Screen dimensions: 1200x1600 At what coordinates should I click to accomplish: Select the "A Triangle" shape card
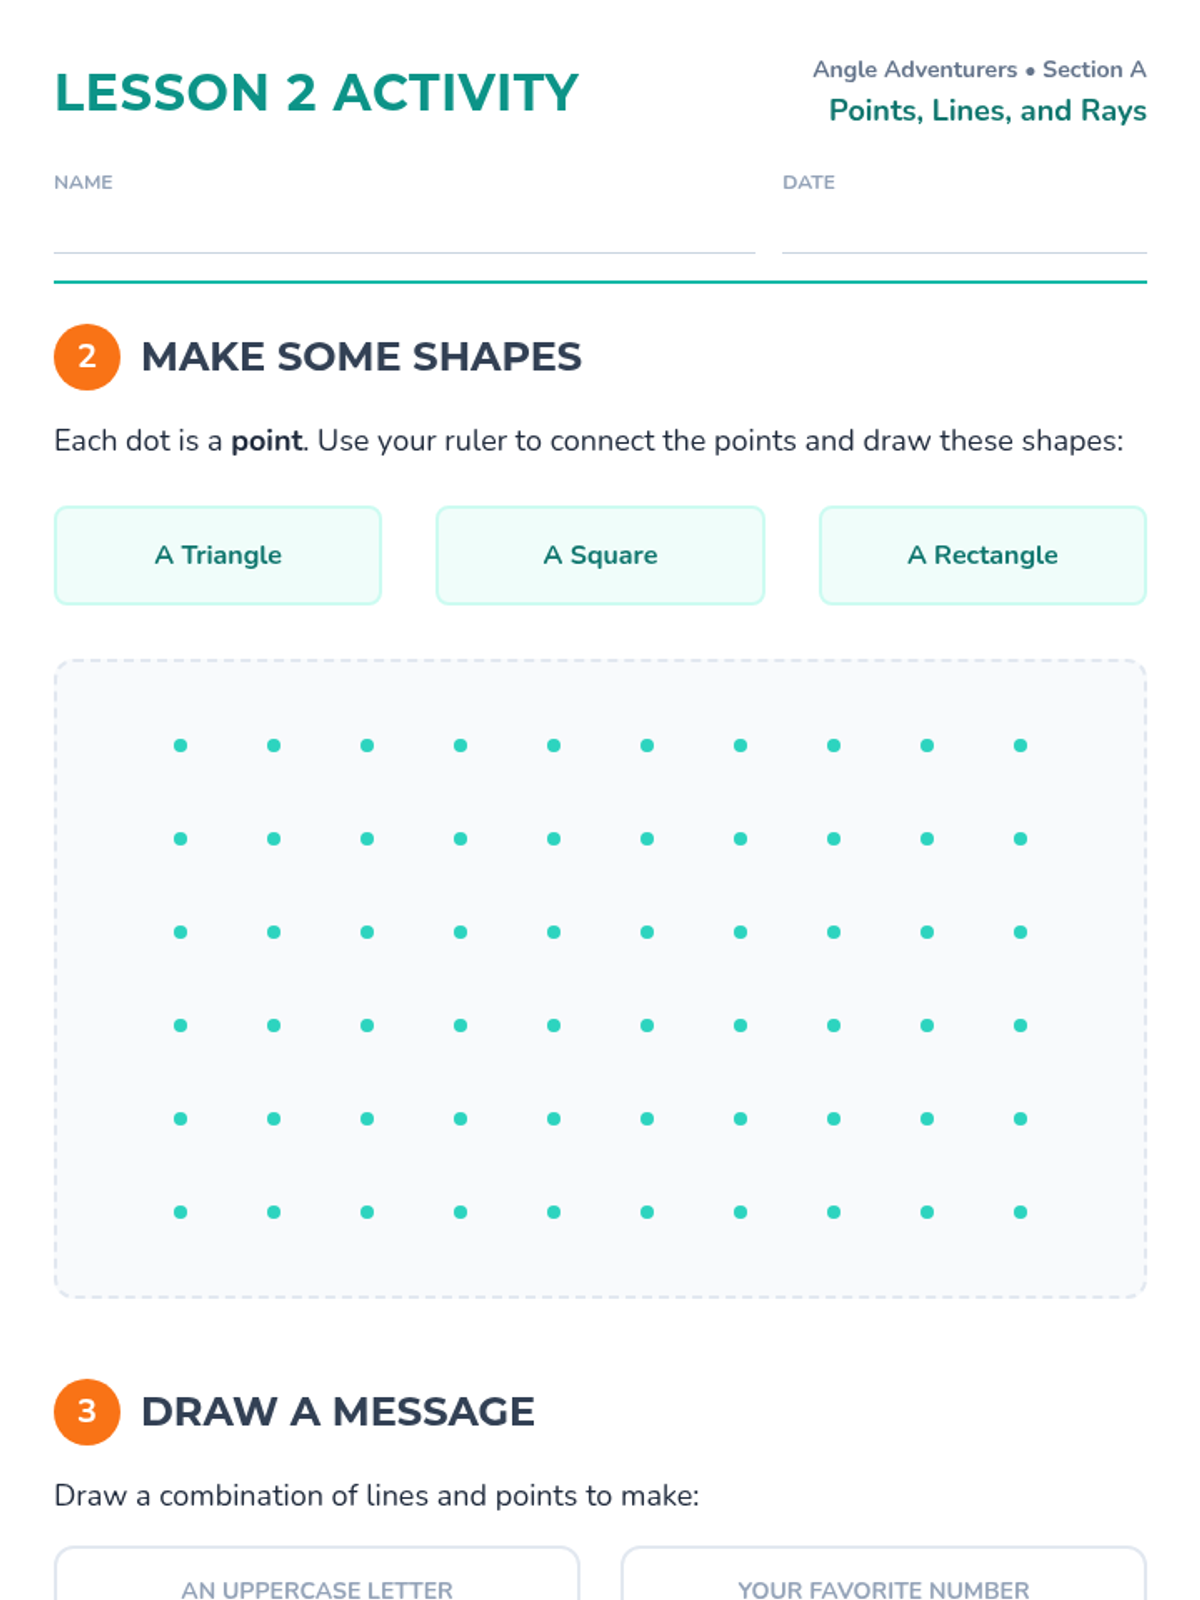point(218,555)
